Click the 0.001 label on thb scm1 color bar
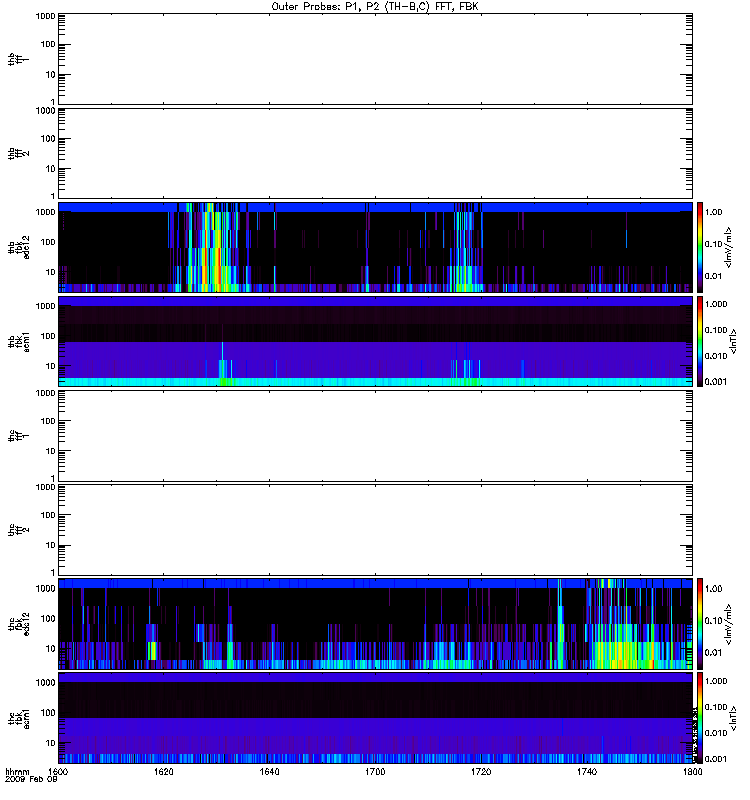The image size is (750, 800). (716, 382)
